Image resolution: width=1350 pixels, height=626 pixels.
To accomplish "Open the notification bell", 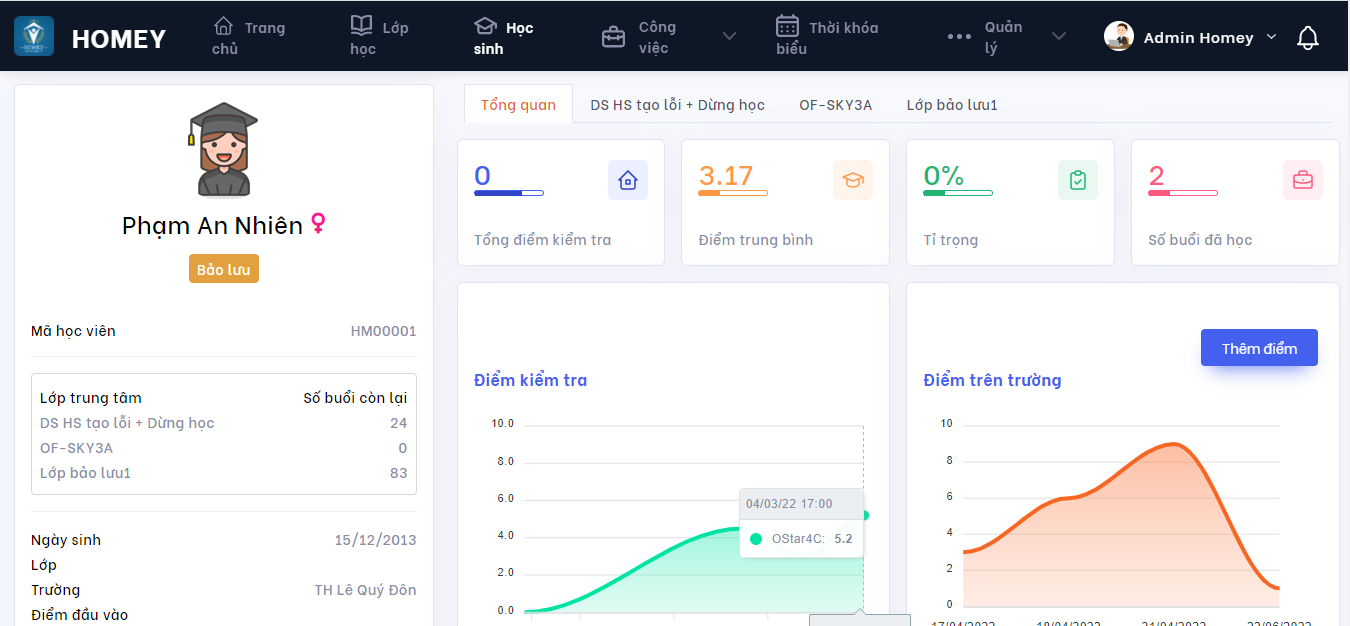I will click(x=1307, y=38).
